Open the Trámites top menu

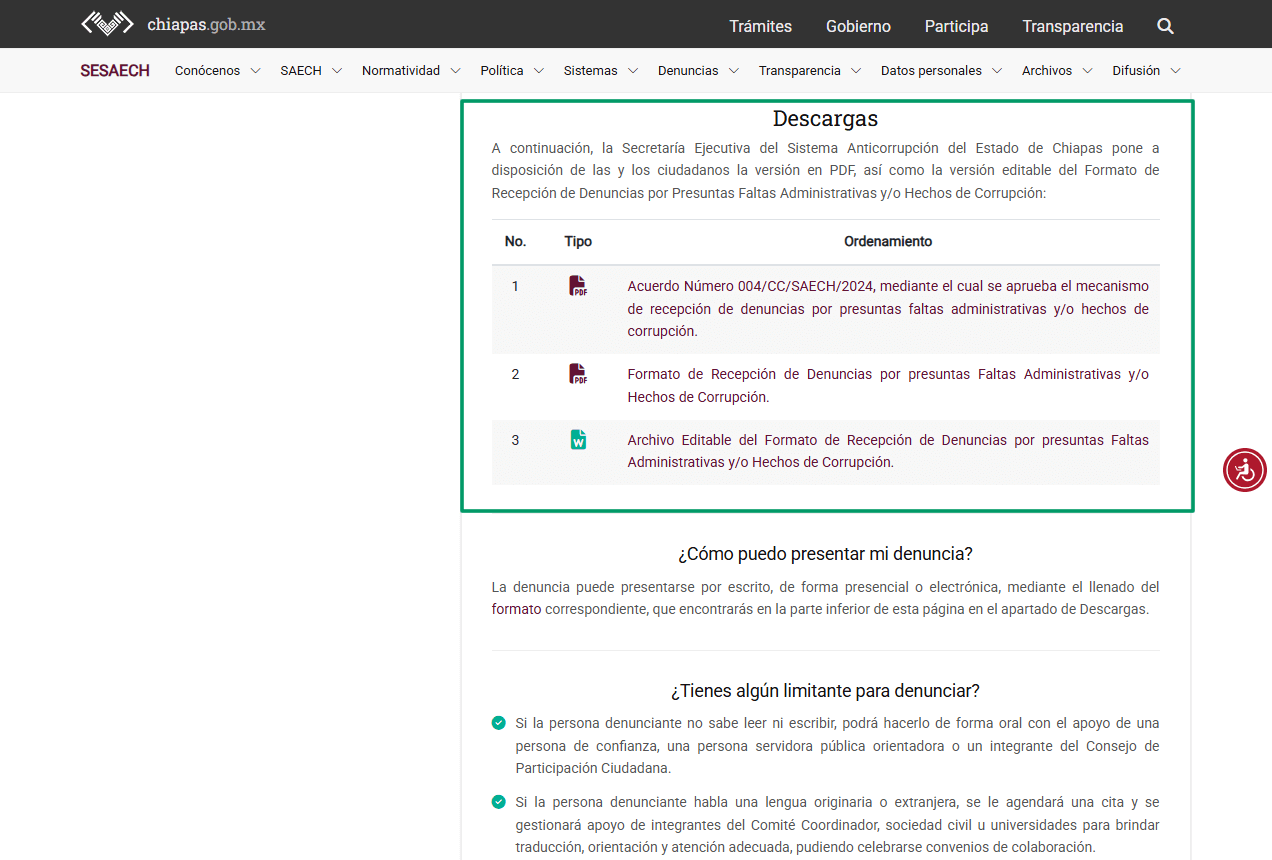coord(760,26)
